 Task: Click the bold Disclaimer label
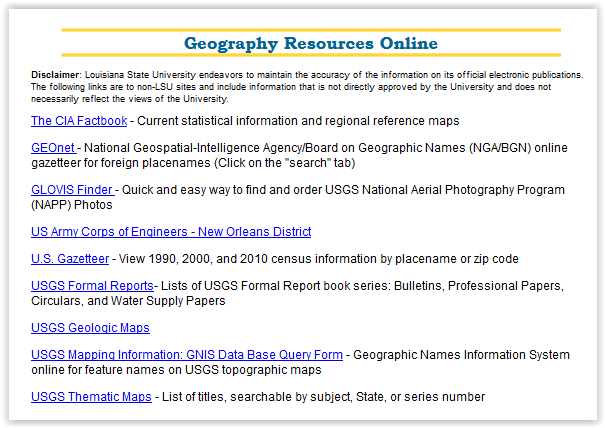[x=56, y=75]
